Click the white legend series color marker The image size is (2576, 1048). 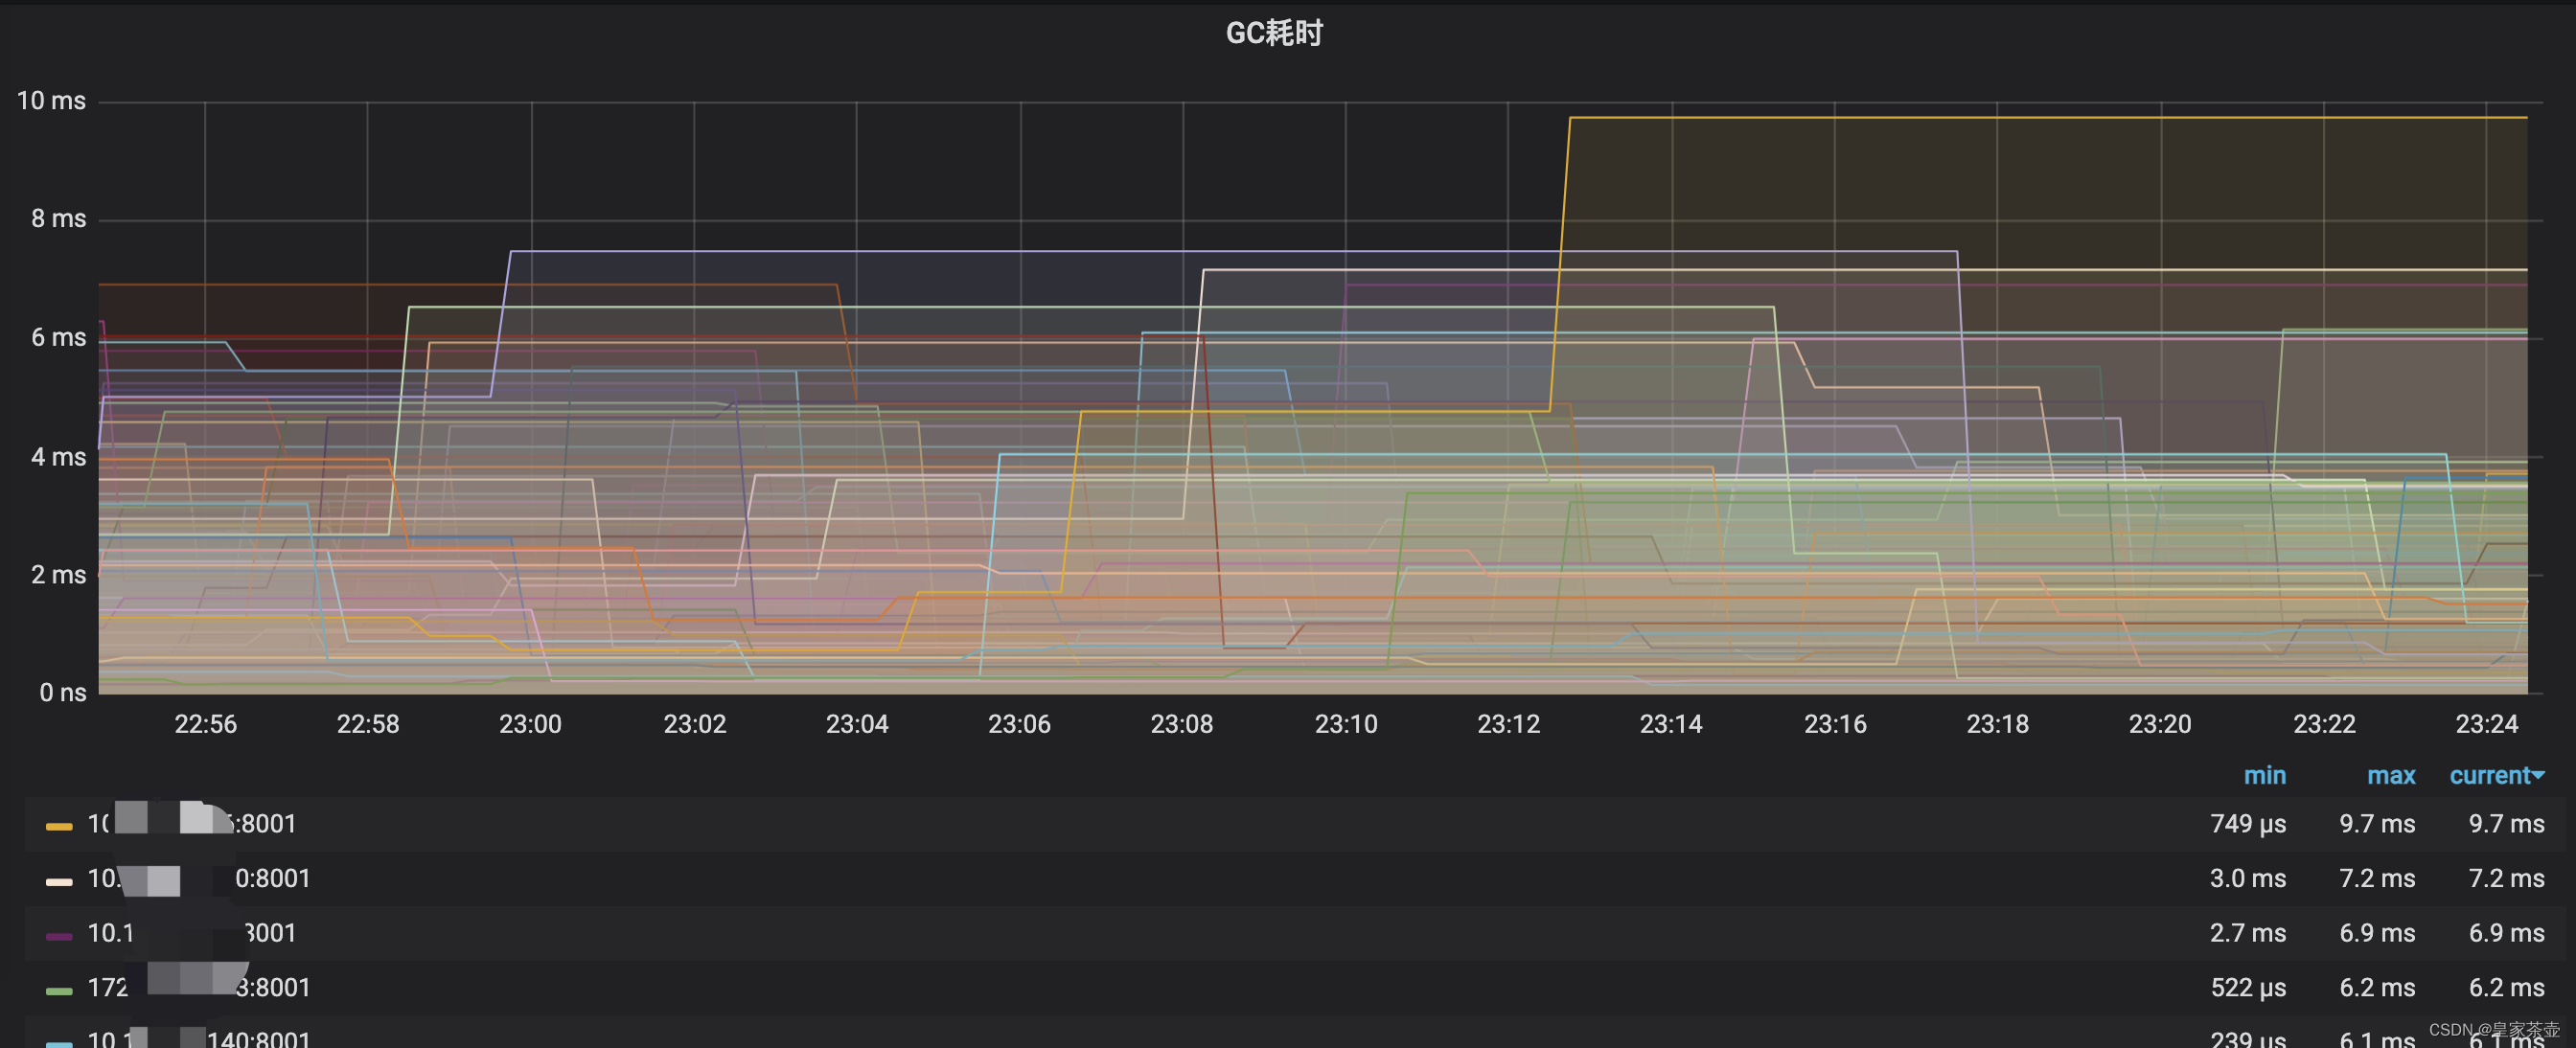pos(59,881)
